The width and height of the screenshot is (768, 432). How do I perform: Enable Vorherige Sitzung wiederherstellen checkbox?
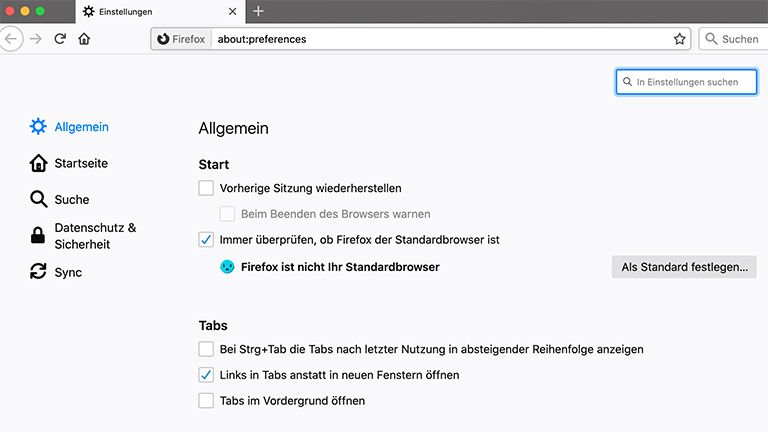click(206, 188)
